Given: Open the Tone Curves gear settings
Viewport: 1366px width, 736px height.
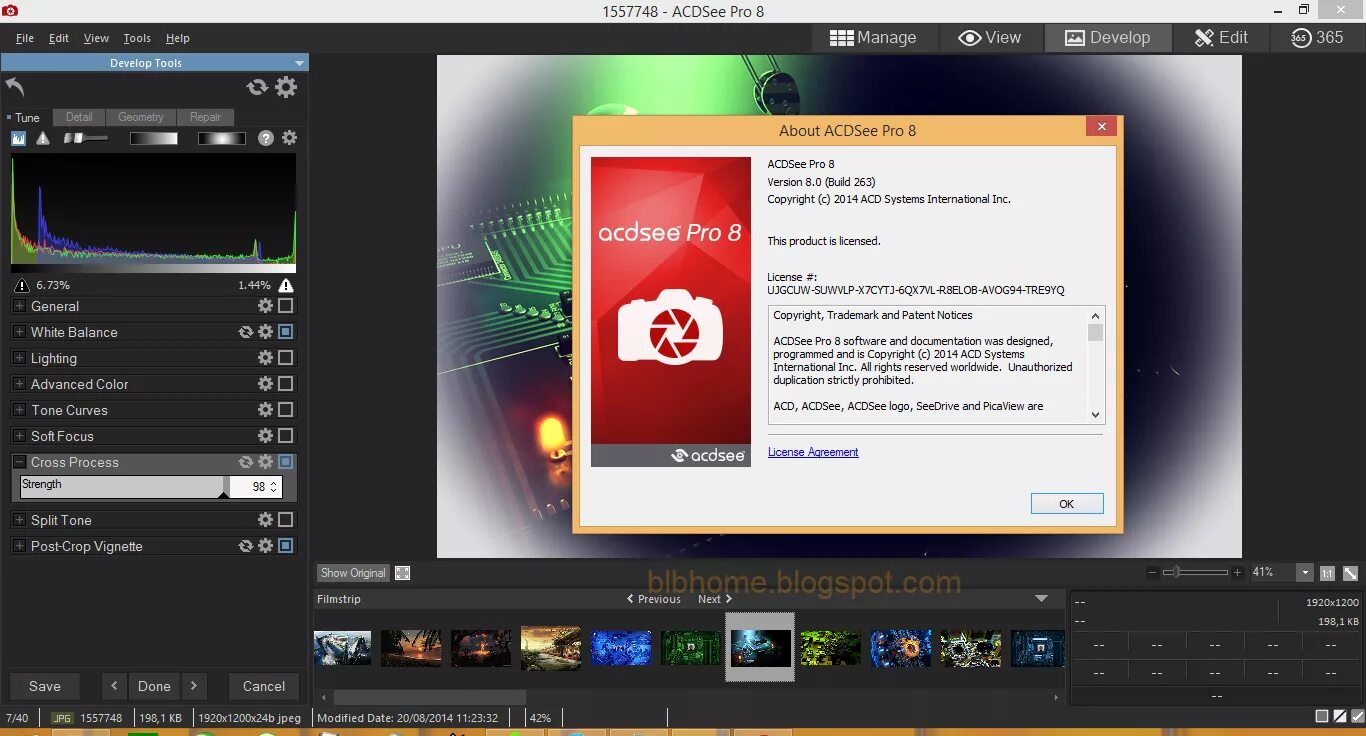Looking at the screenshot, I should (x=265, y=410).
